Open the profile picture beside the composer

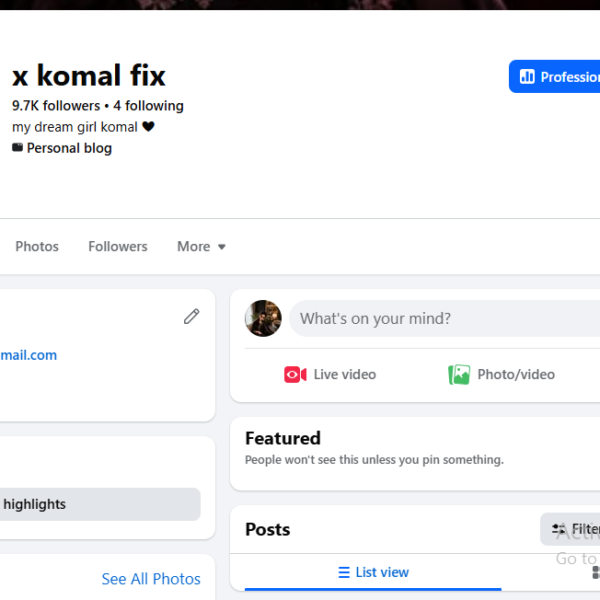(263, 318)
